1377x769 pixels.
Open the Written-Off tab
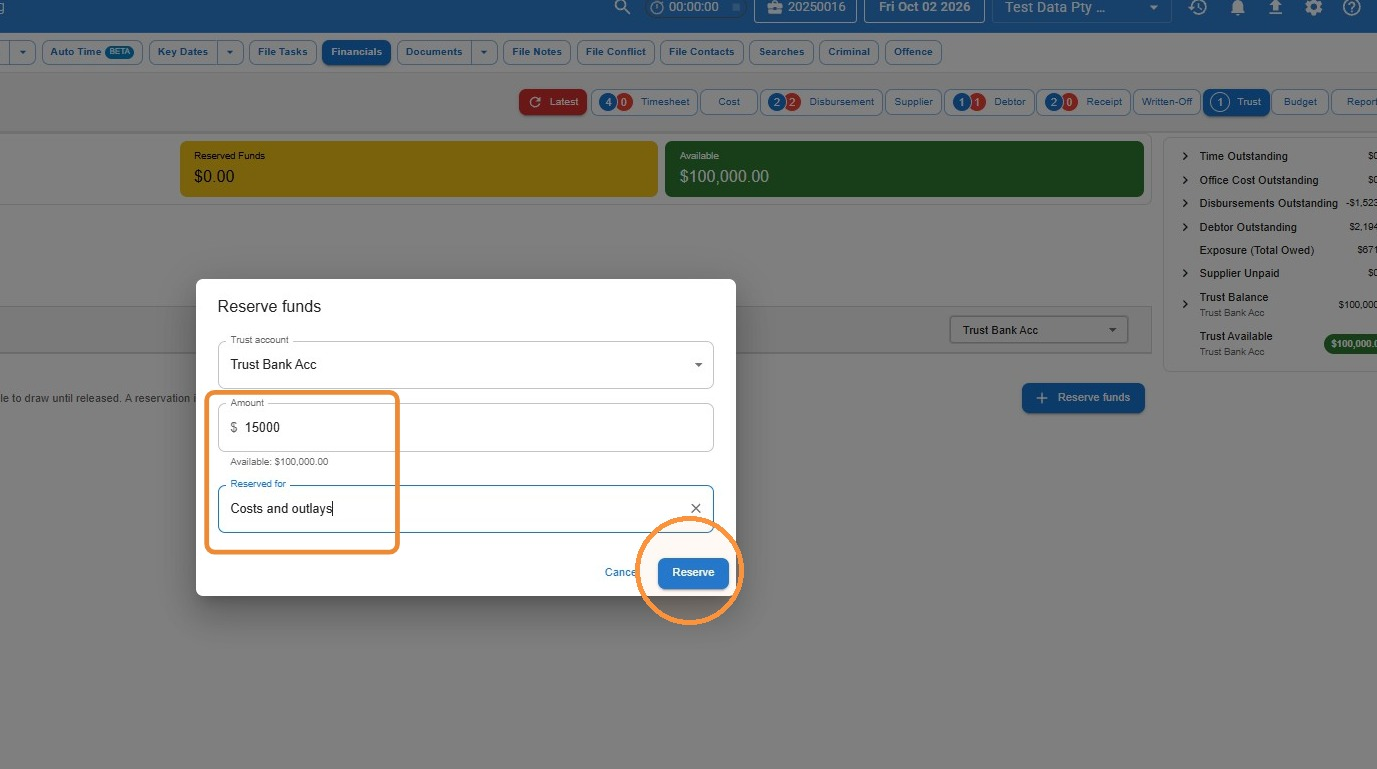pyautogui.click(x=1167, y=102)
